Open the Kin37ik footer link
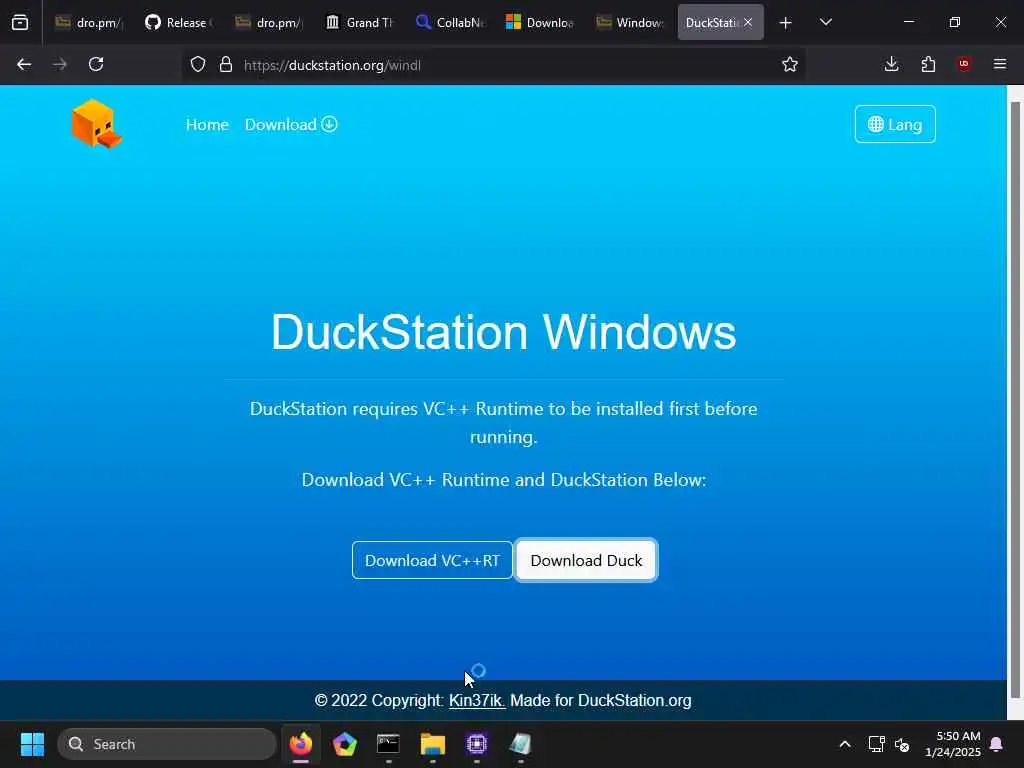 [x=477, y=701]
